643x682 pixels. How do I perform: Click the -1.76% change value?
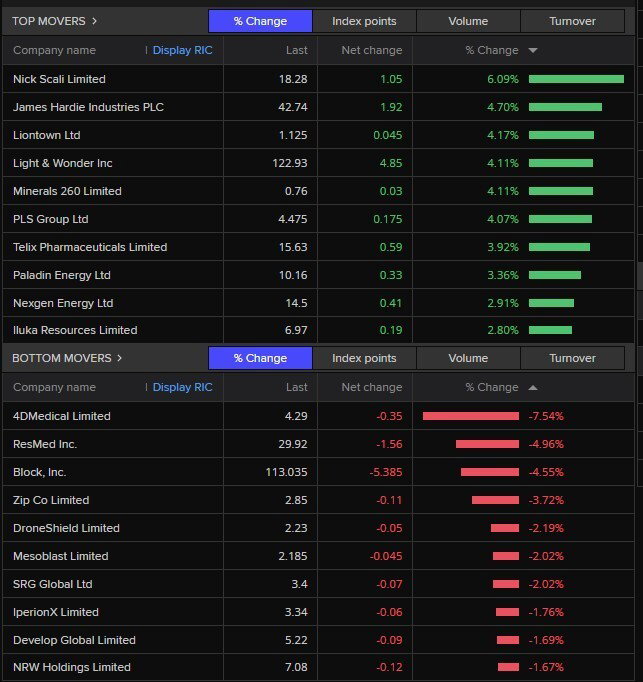tap(546, 612)
